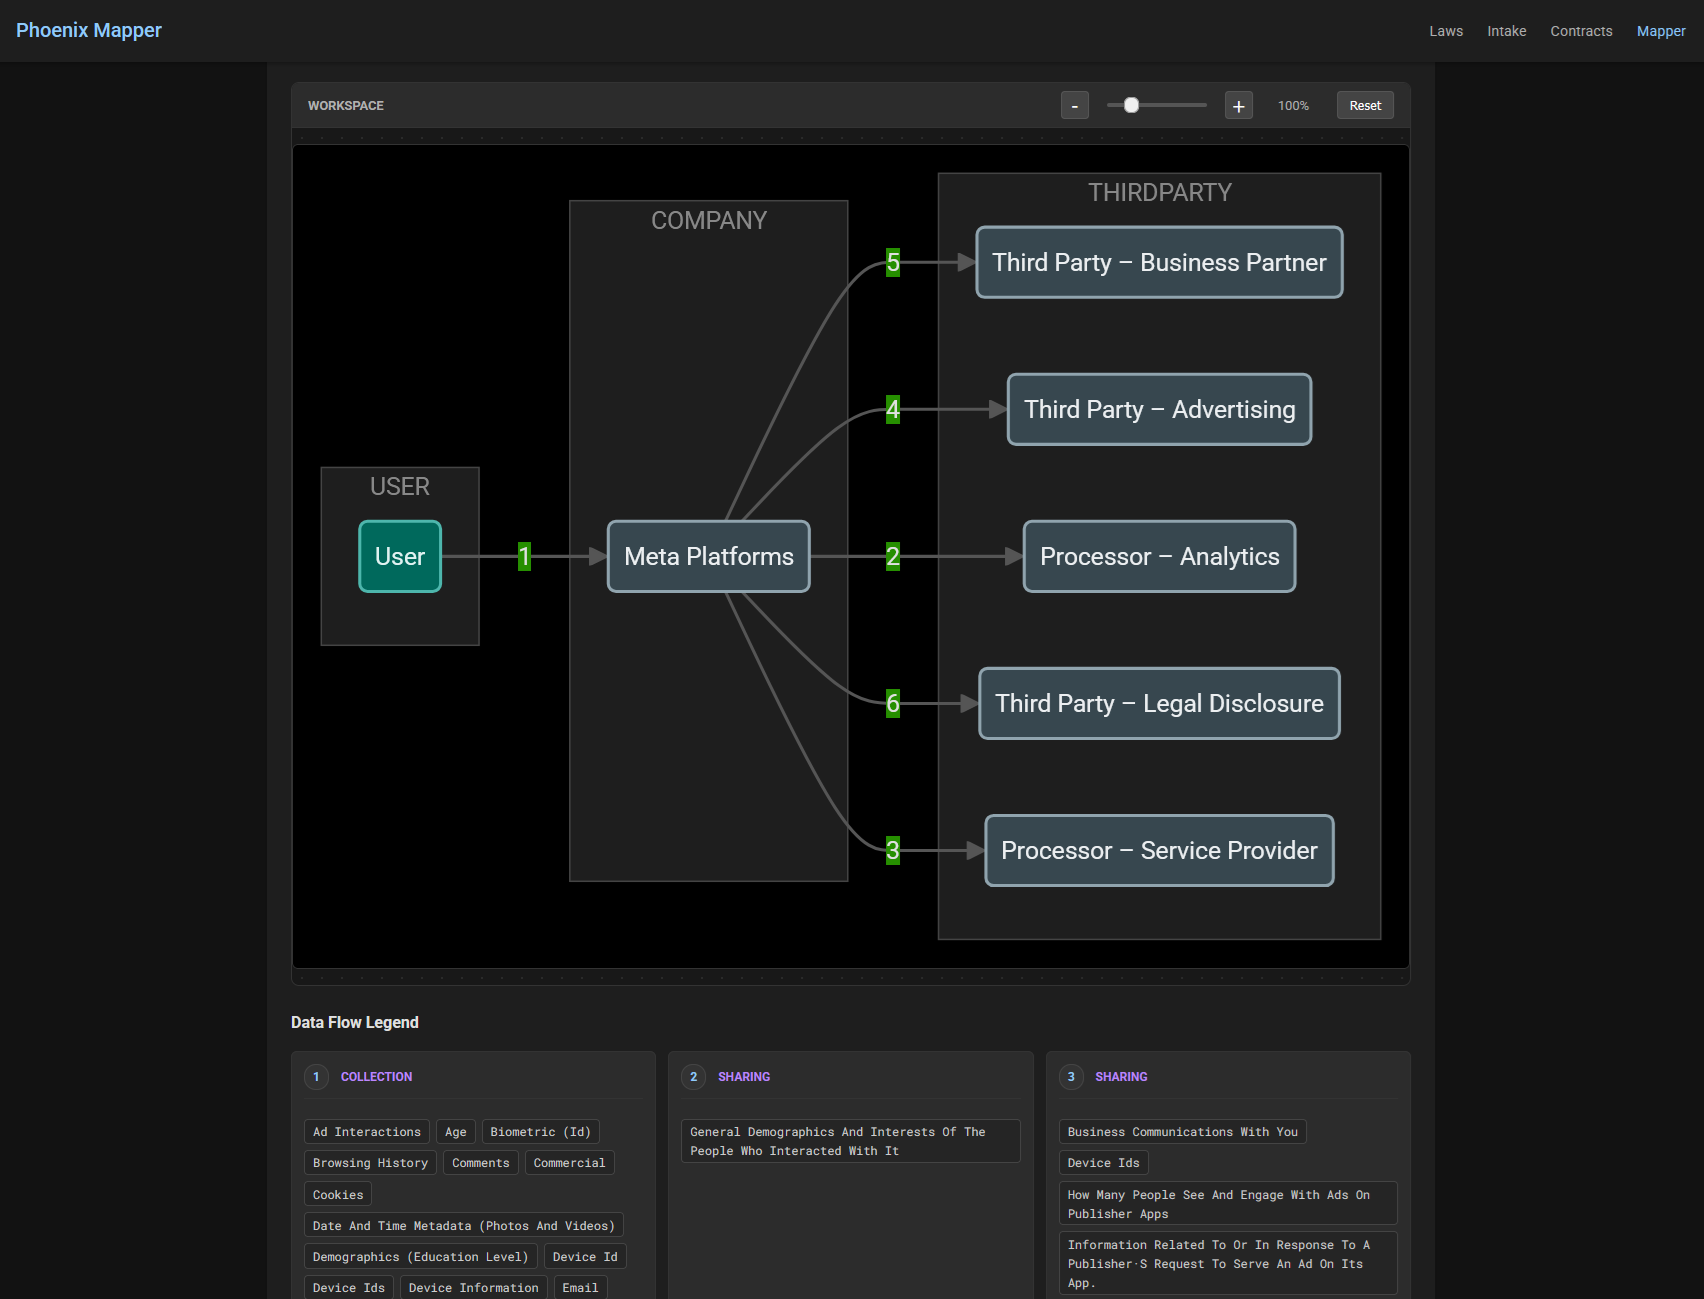The width and height of the screenshot is (1704, 1299).
Task: Select the Mapper navigation tab
Action: click(1660, 31)
